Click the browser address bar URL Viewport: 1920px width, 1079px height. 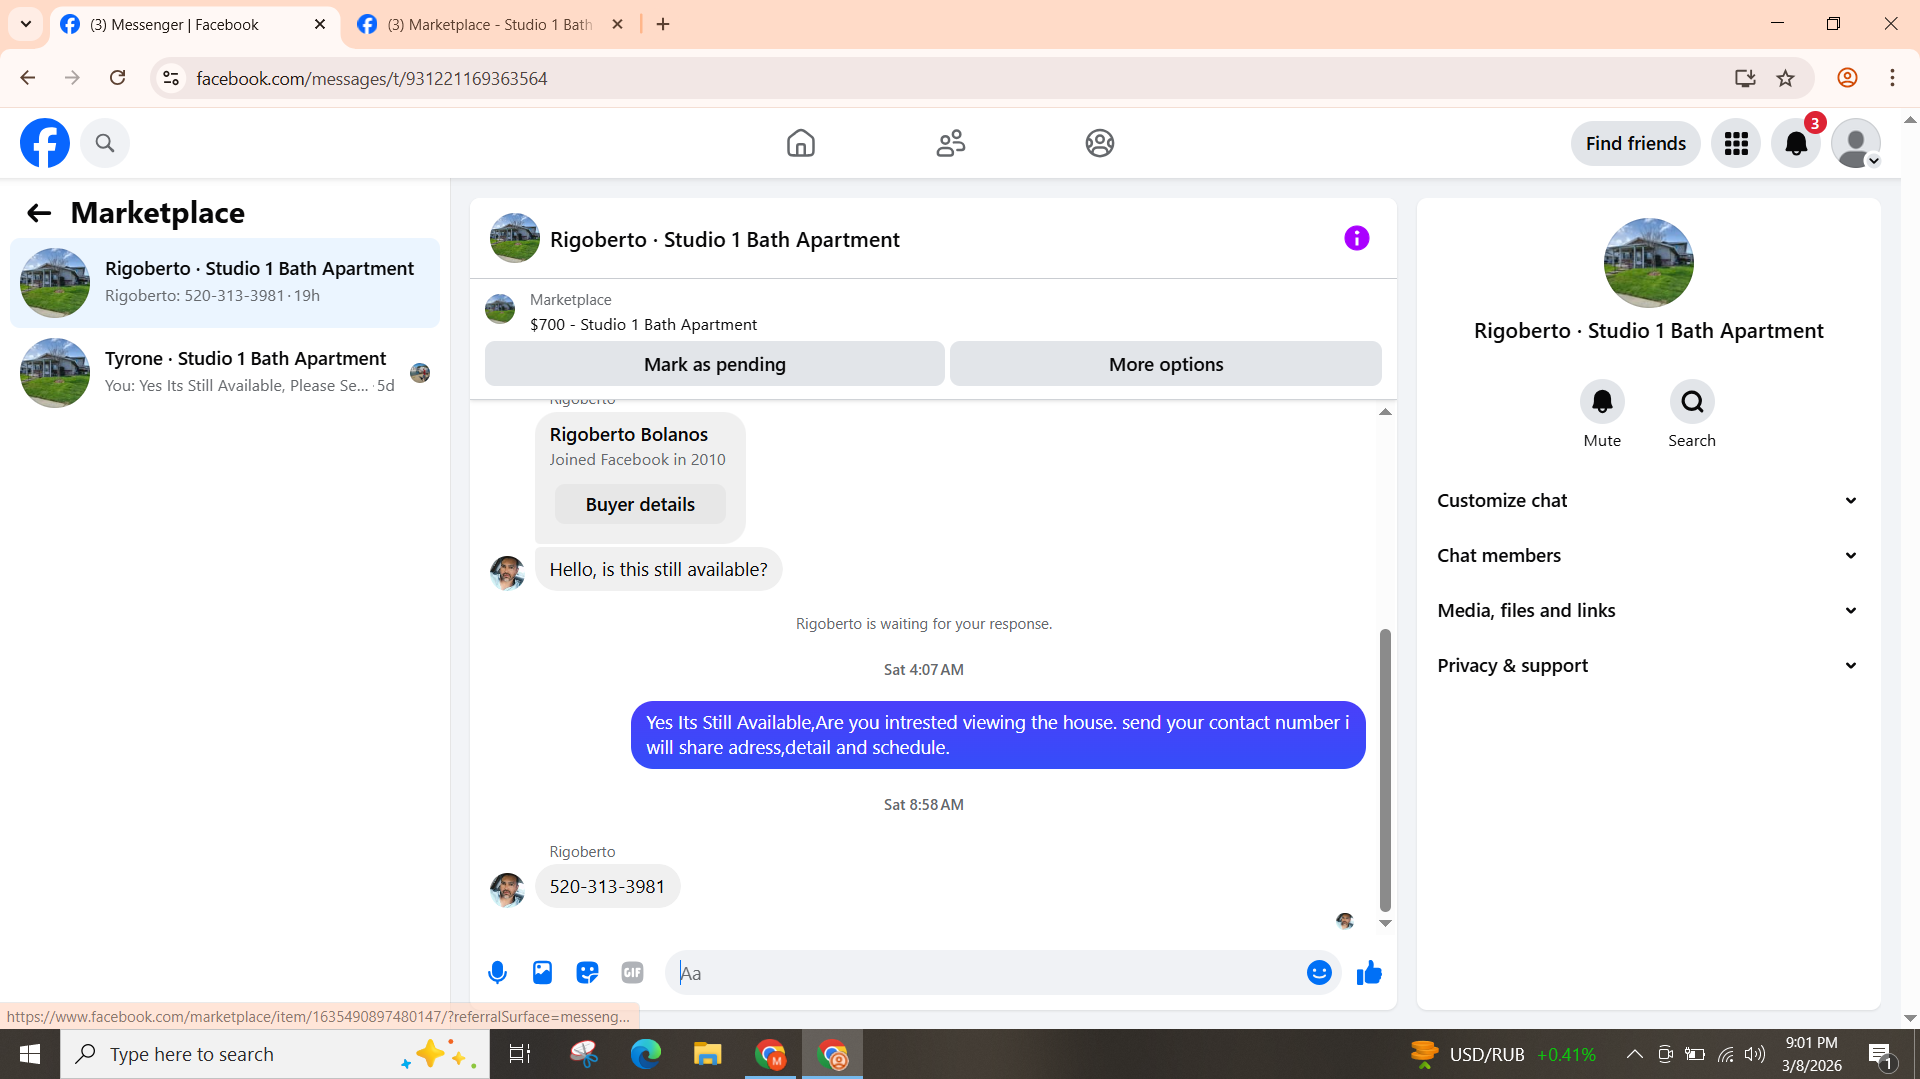(371, 78)
